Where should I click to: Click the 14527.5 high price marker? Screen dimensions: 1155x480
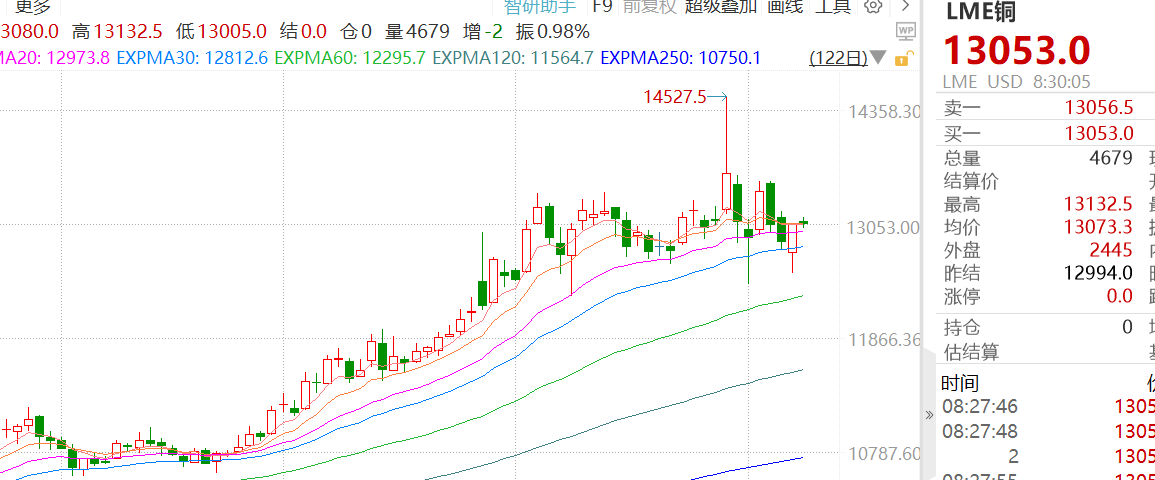pyautogui.click(x=674, y=96)
